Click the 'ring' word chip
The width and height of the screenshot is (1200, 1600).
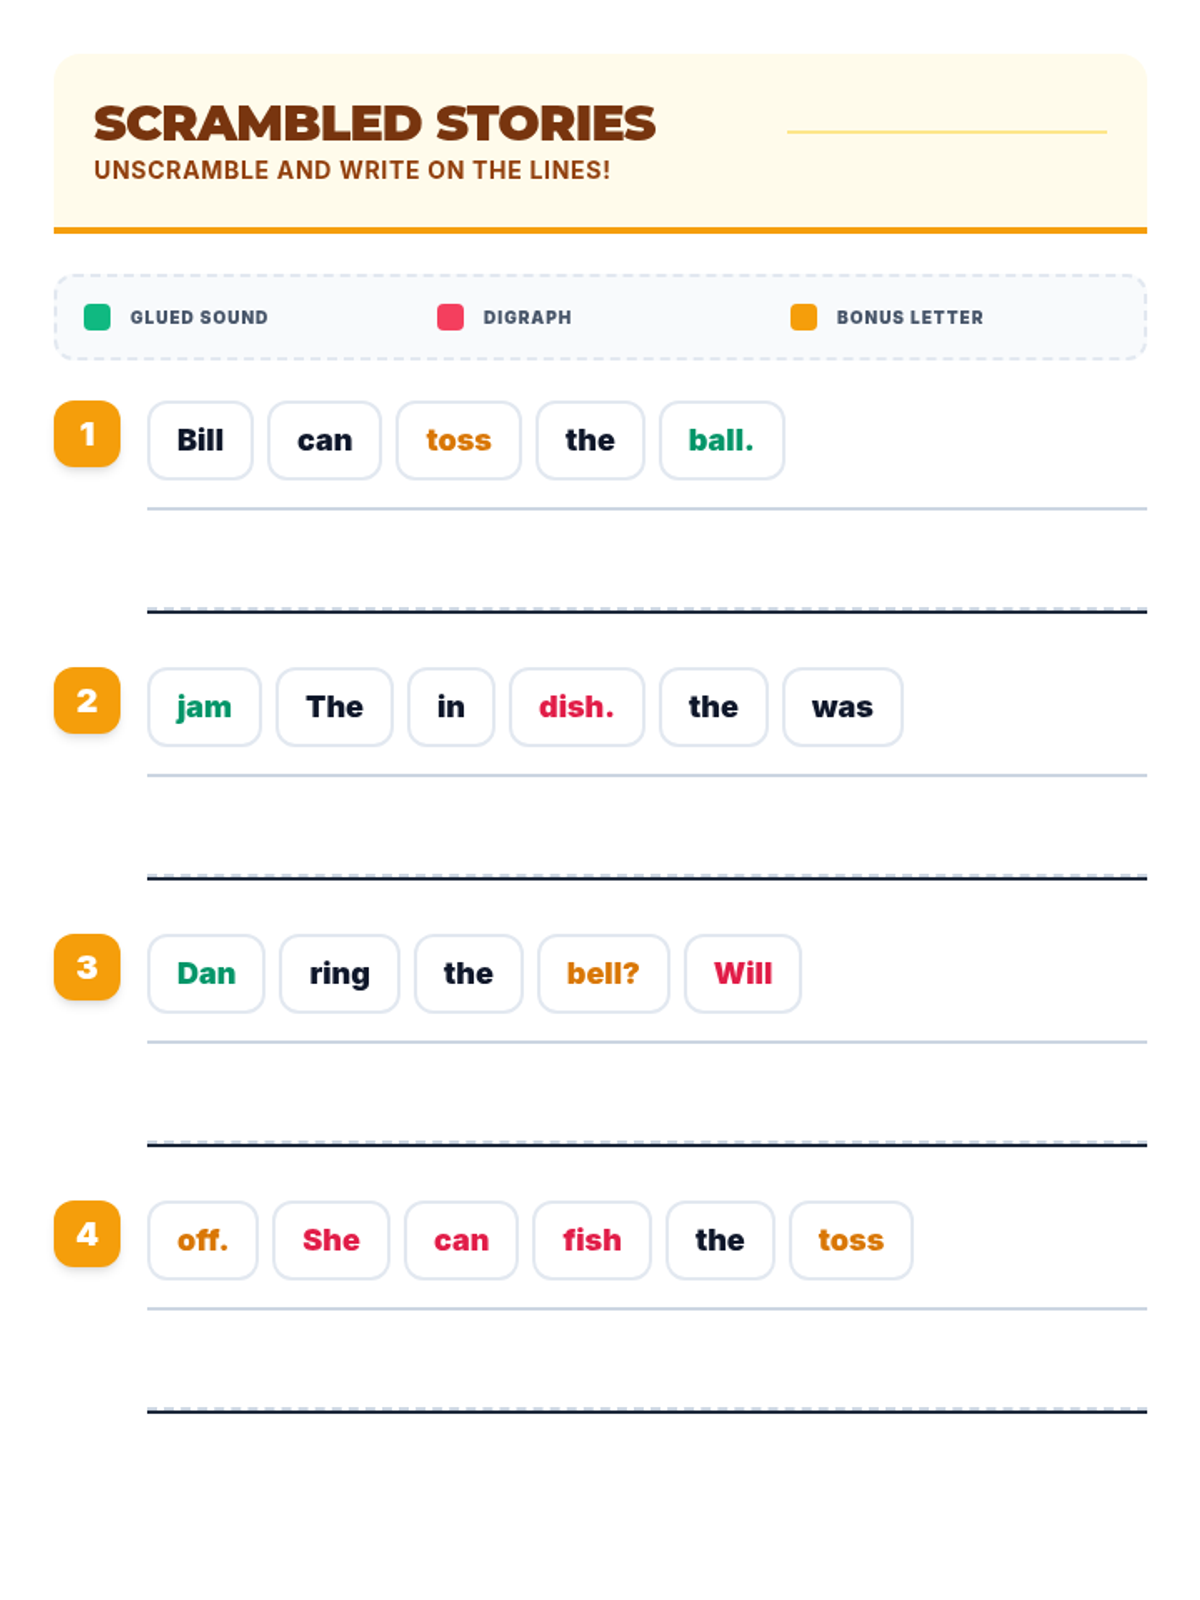click(340, 974)
